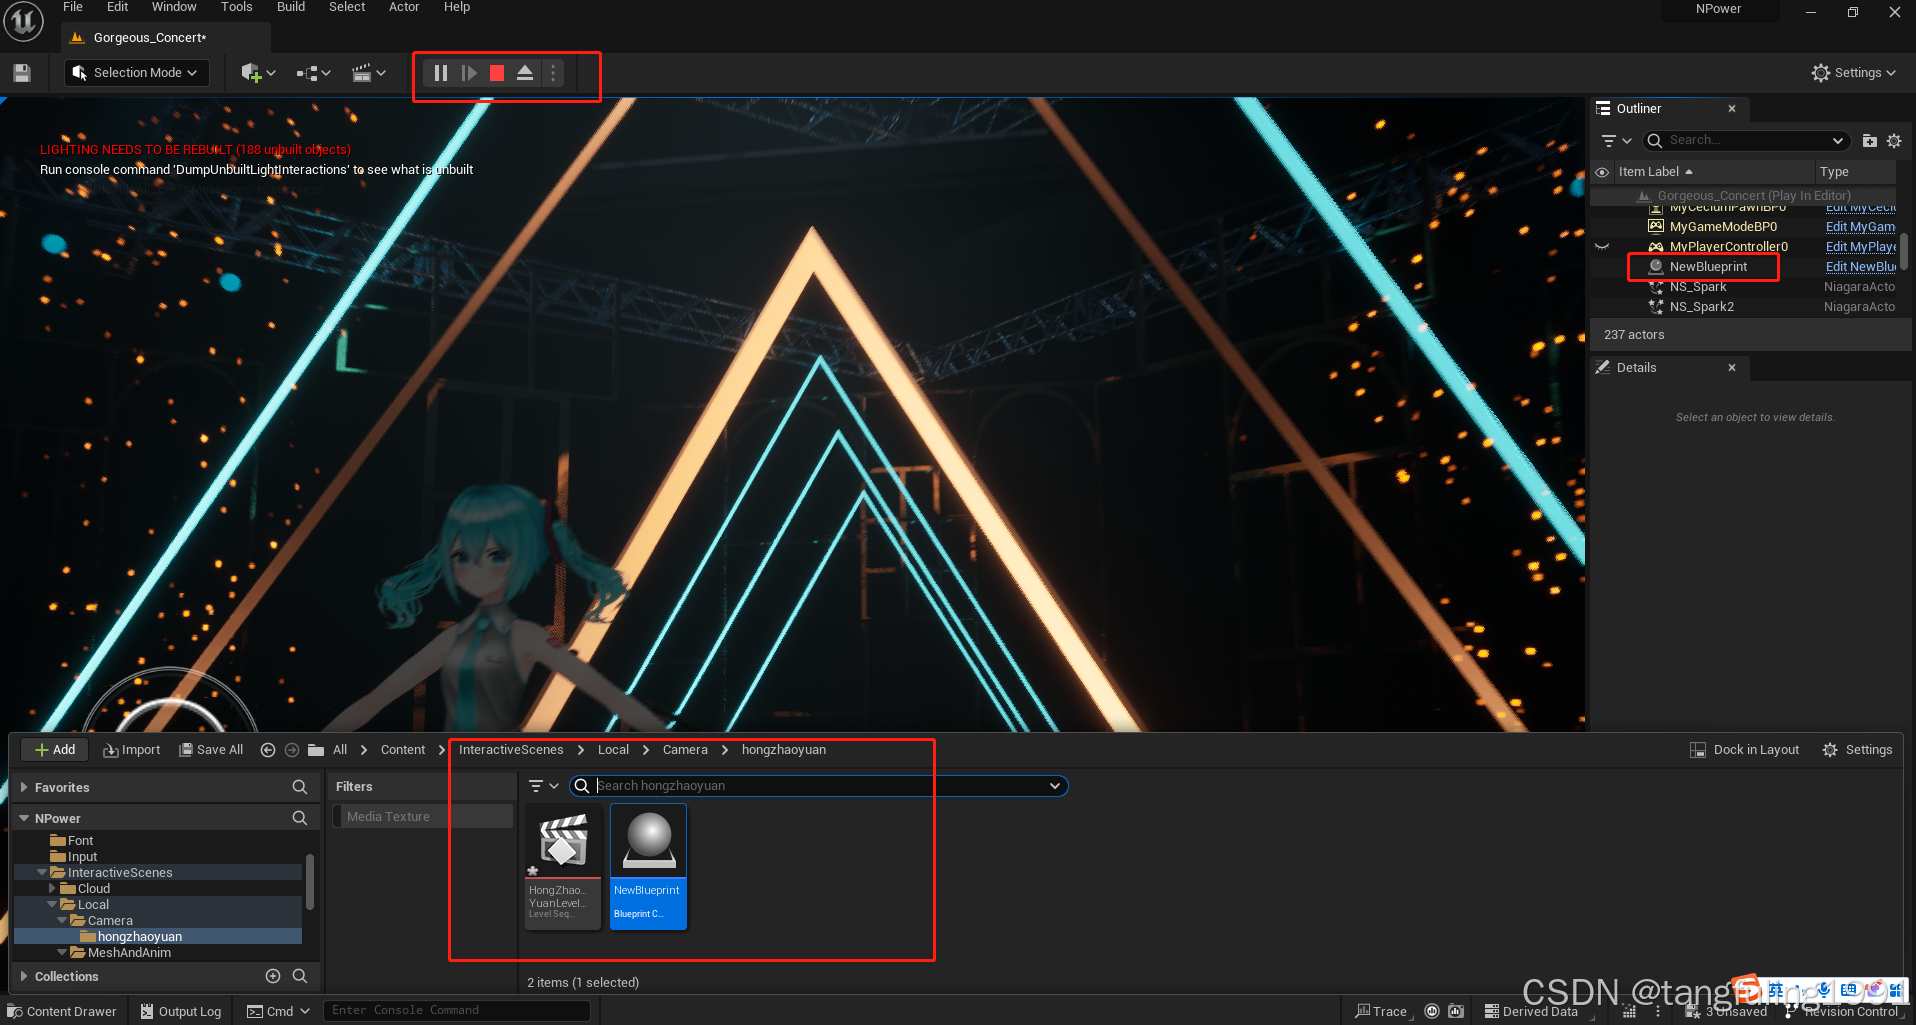Select NewBlueprint asset thumbnail
This screenshot has height=1025, width=1916.
click(x=649, y=867)
